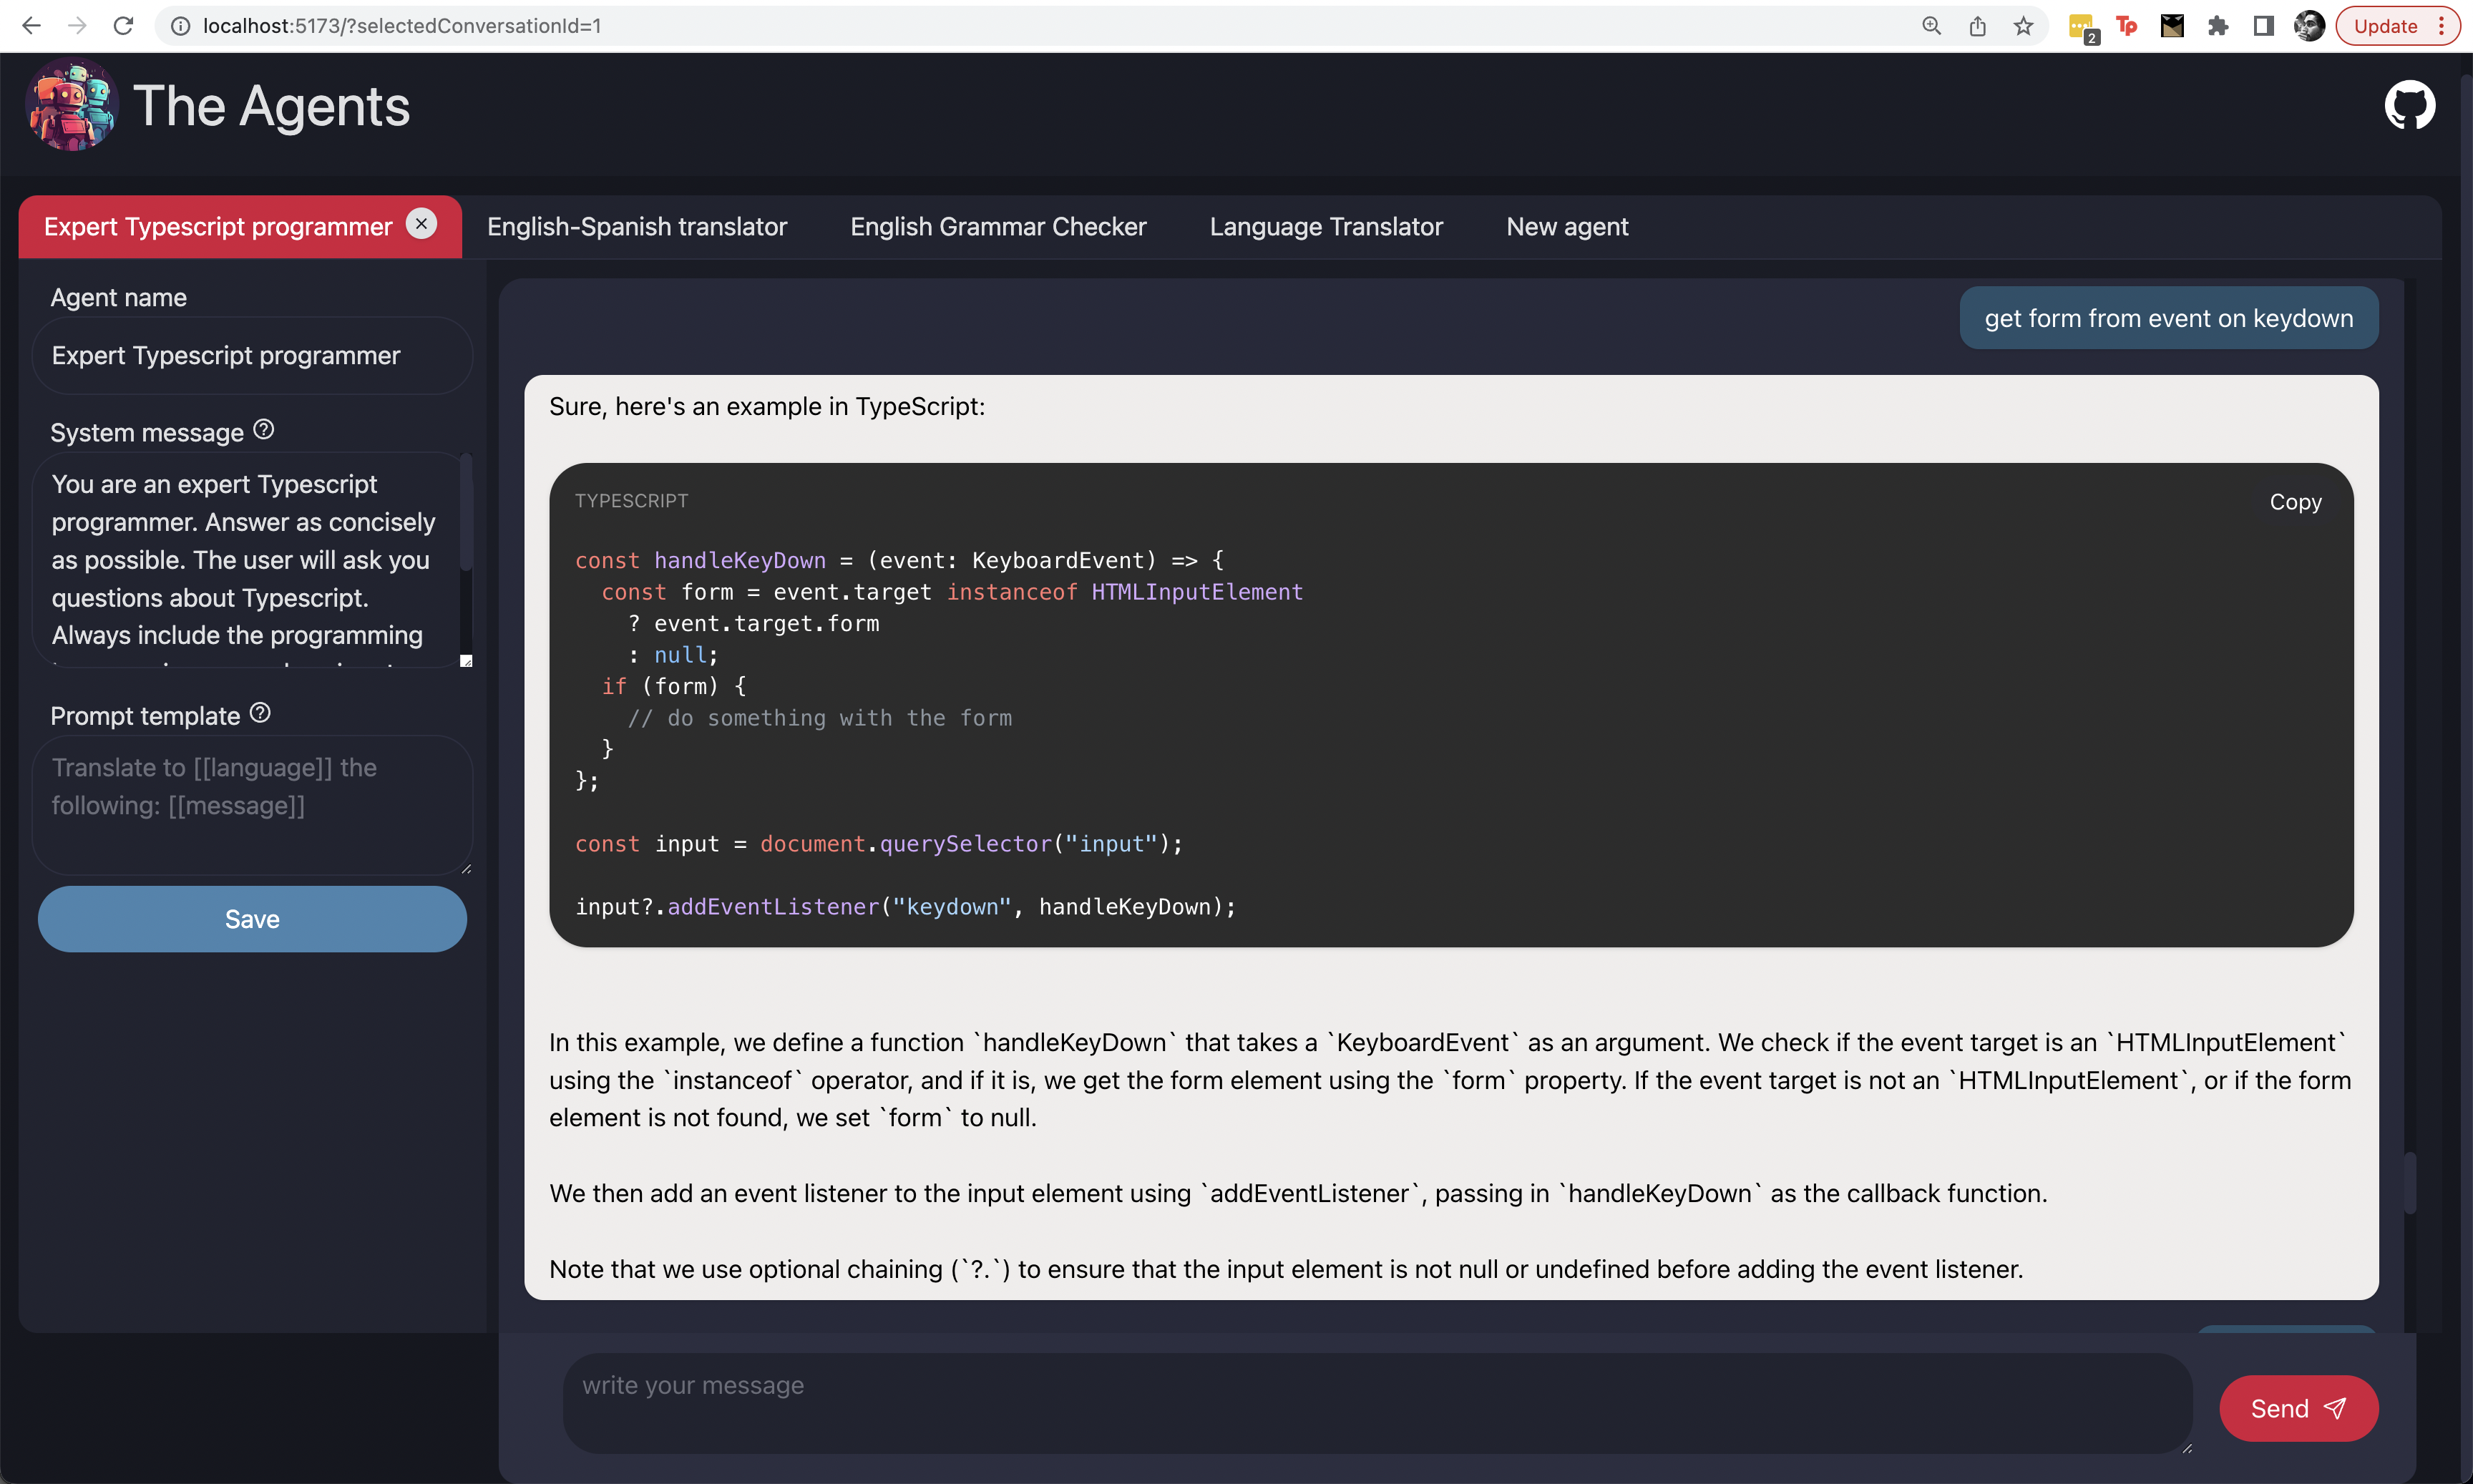Open the Extensions puzzle menu

point(2218,26)
